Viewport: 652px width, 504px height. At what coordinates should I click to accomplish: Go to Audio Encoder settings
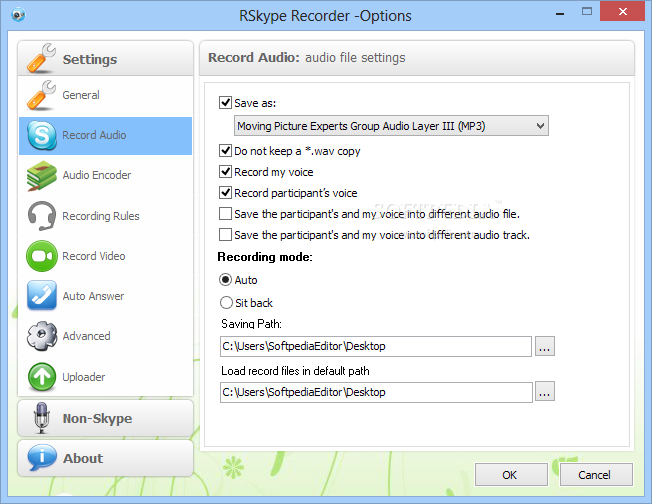[x=105, y=175]
